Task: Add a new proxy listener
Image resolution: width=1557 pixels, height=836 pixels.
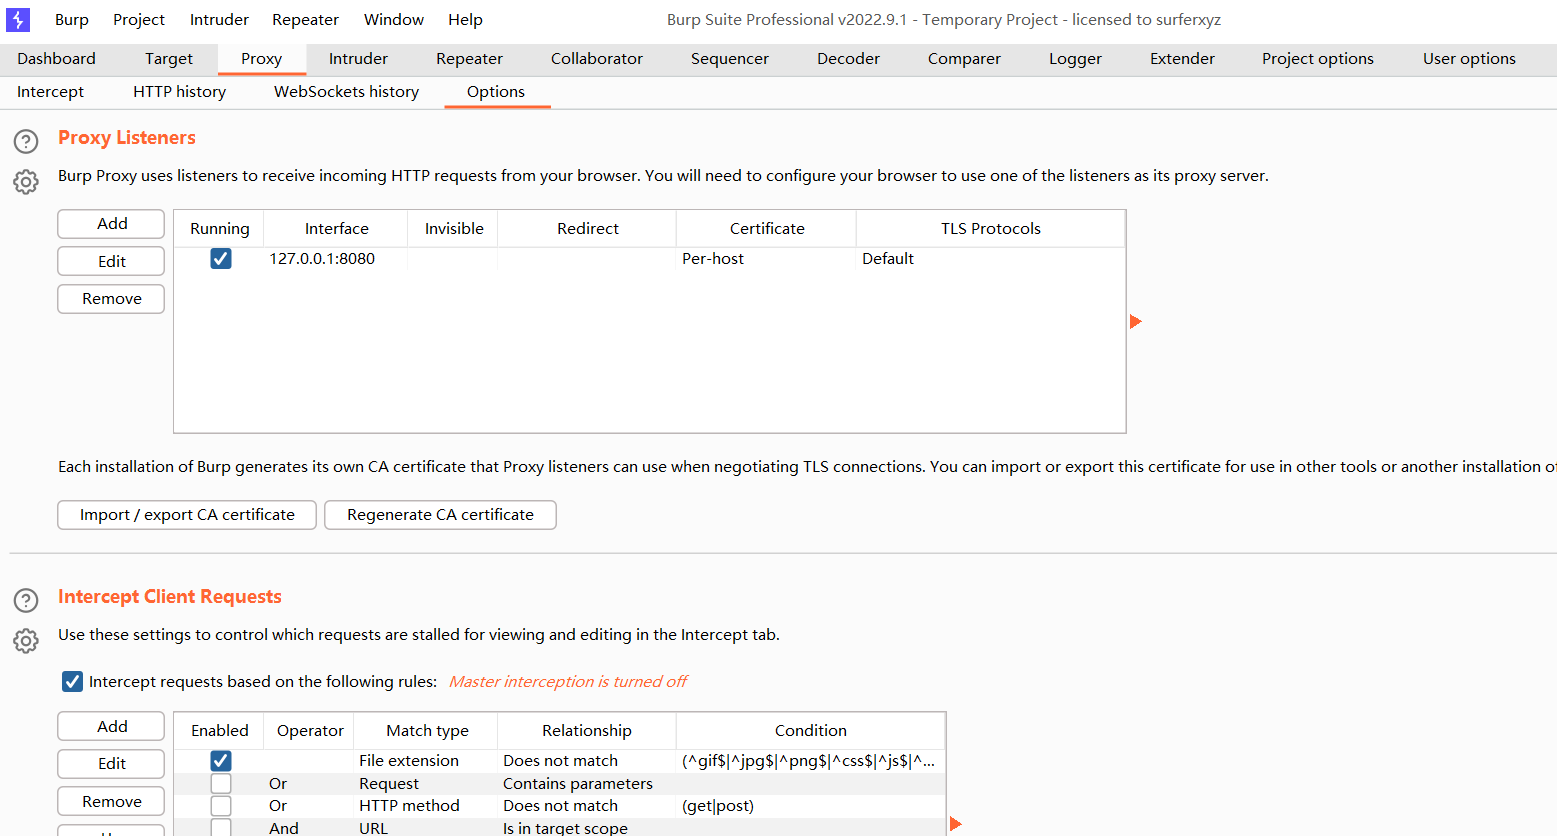Action: click(x=111, y=224)
